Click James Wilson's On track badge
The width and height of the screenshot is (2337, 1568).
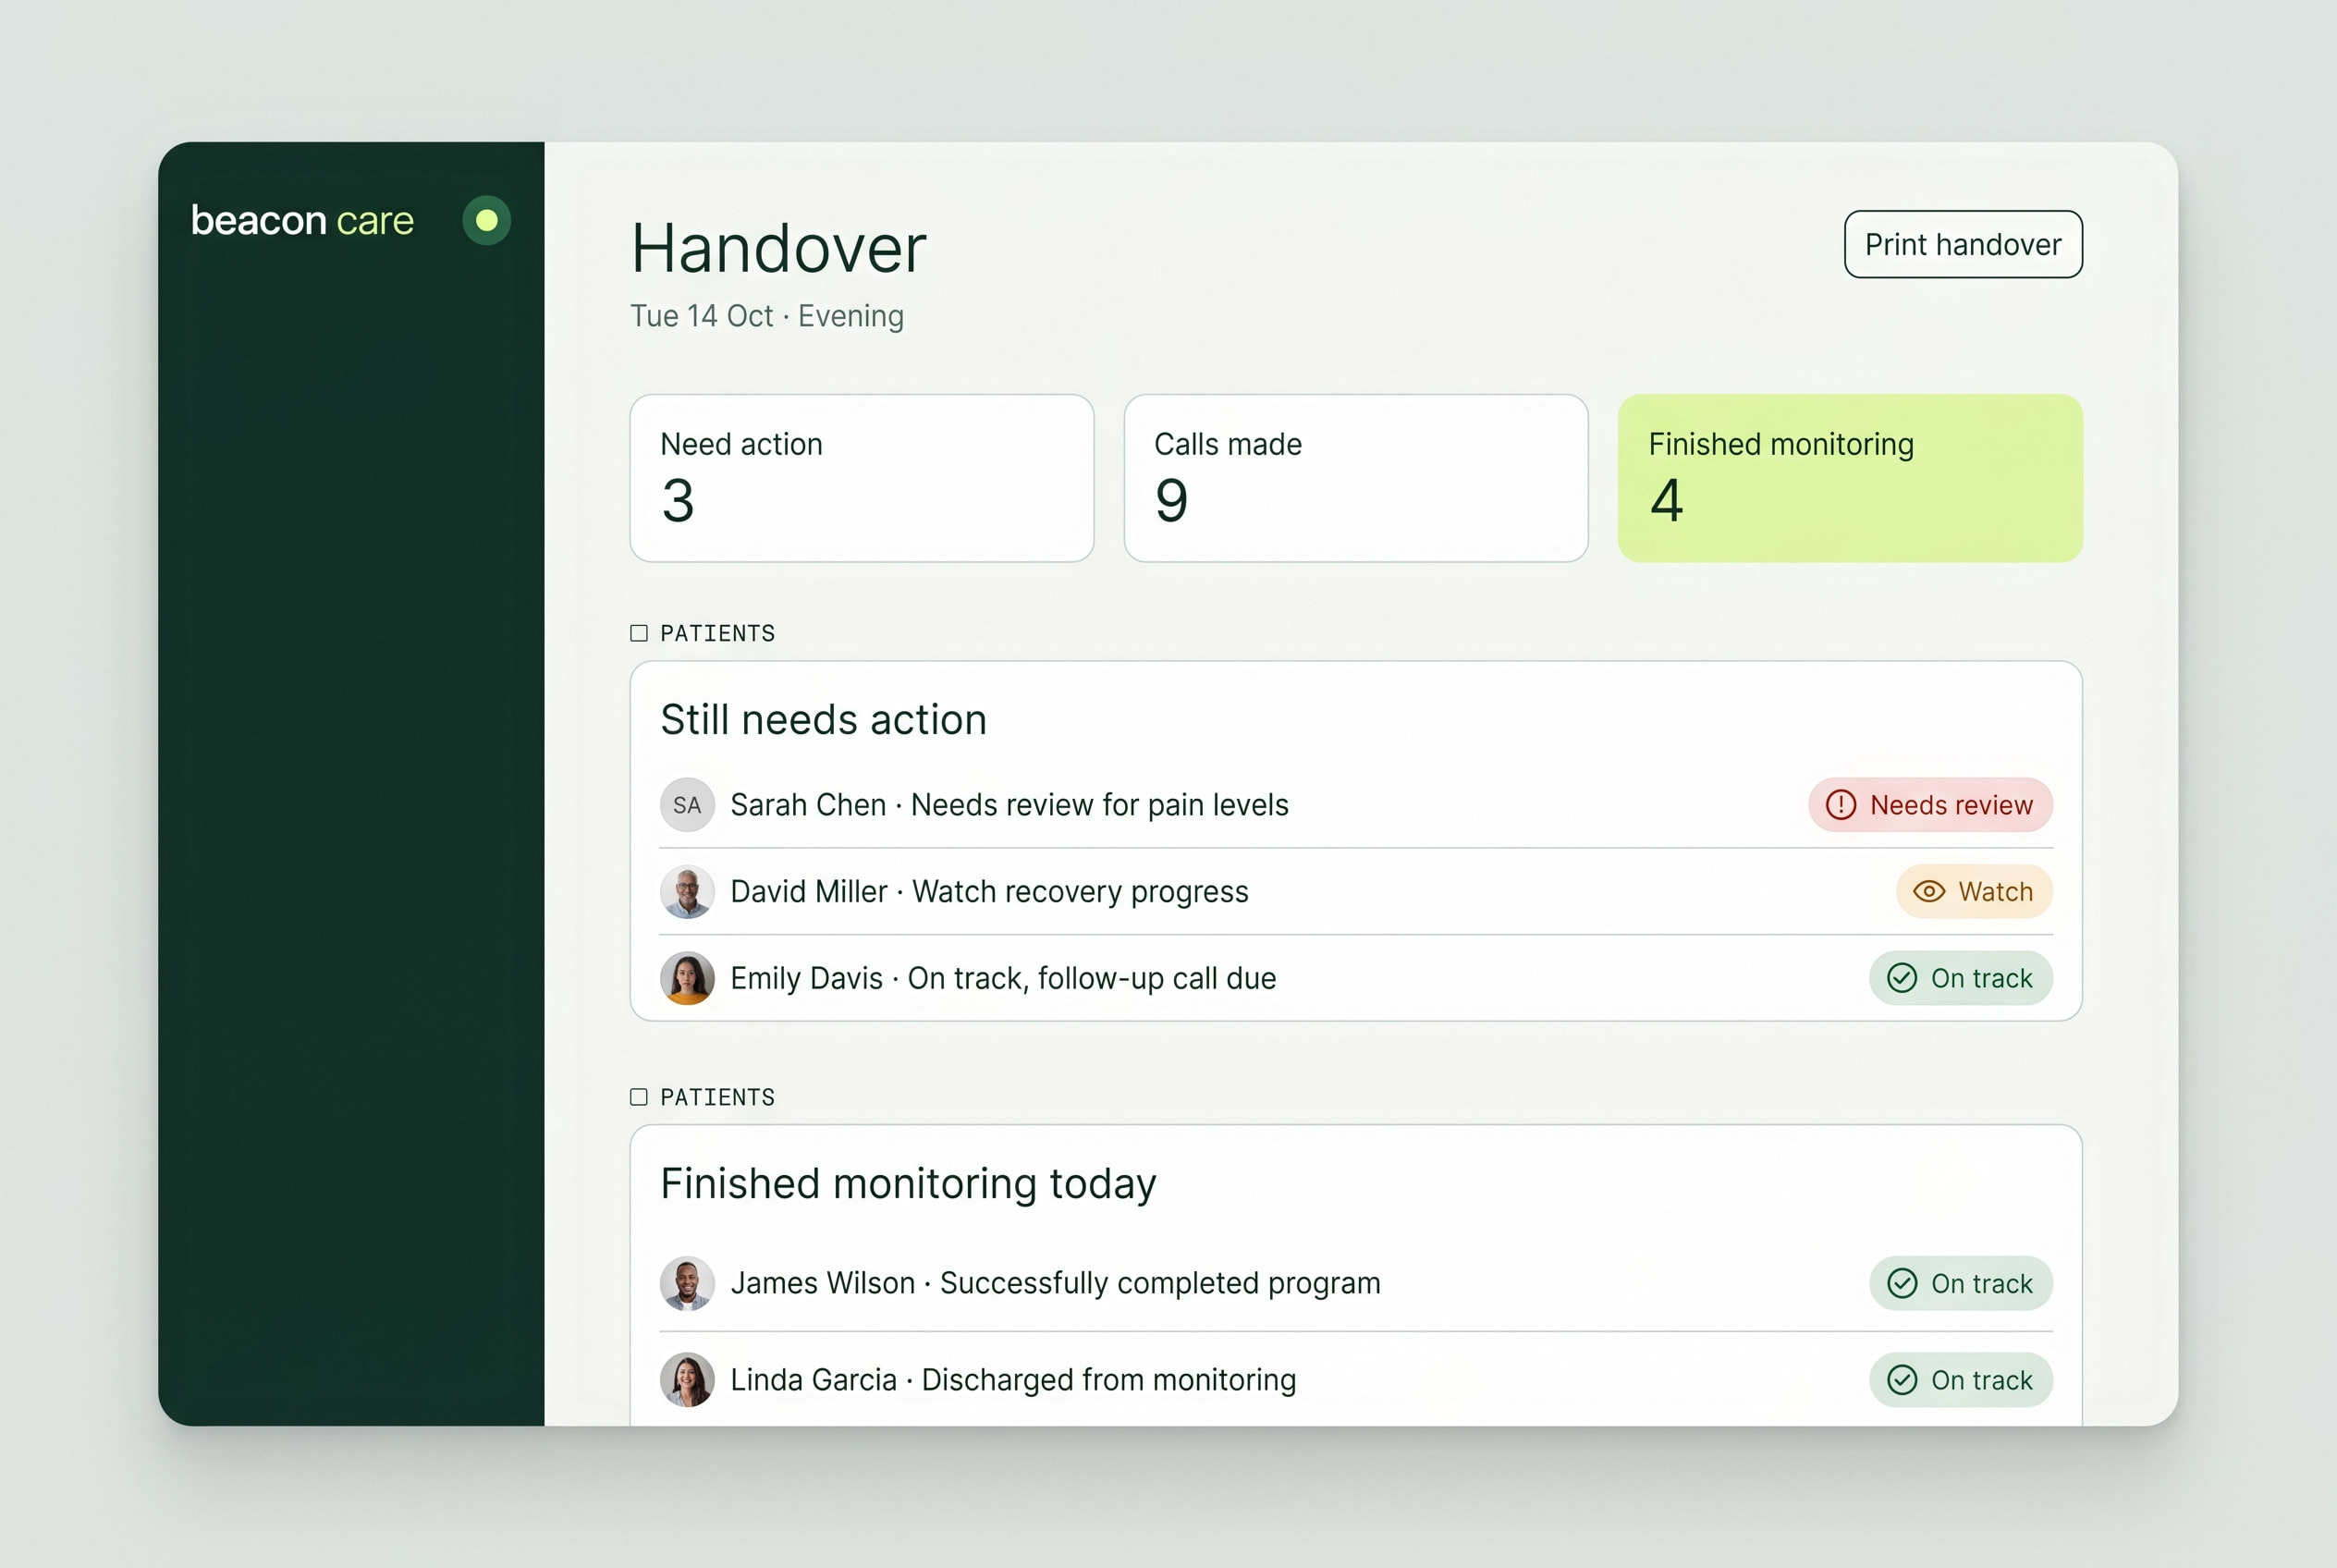point(1960,1283)
